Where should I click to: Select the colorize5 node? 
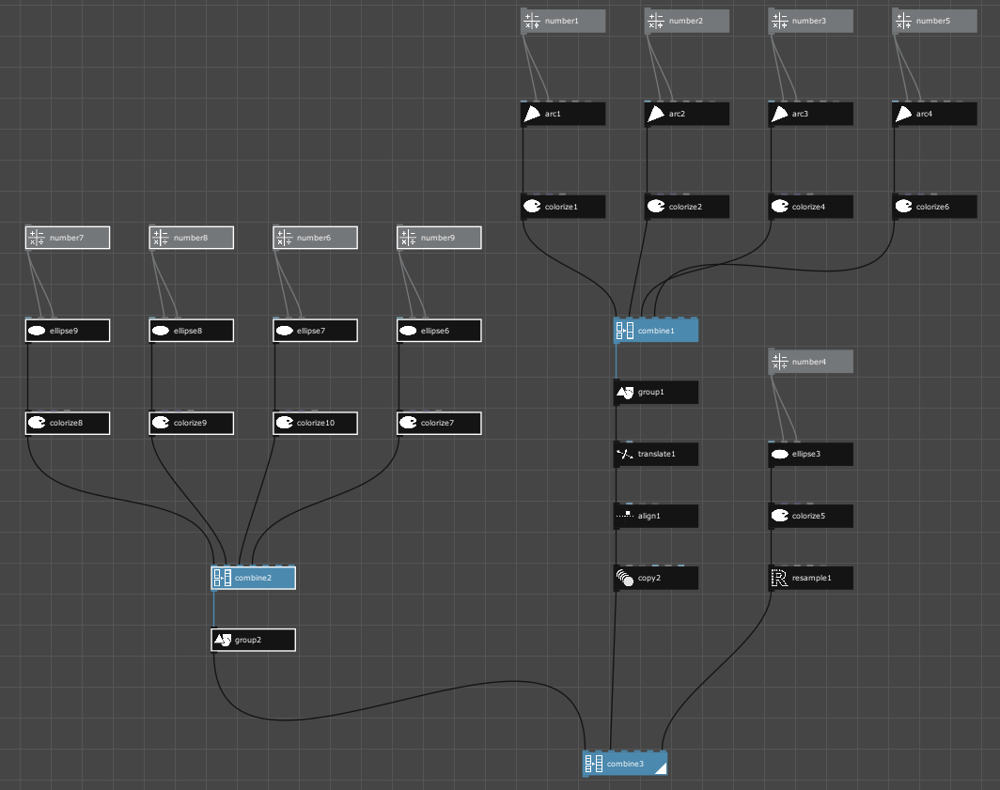[810, 516]
